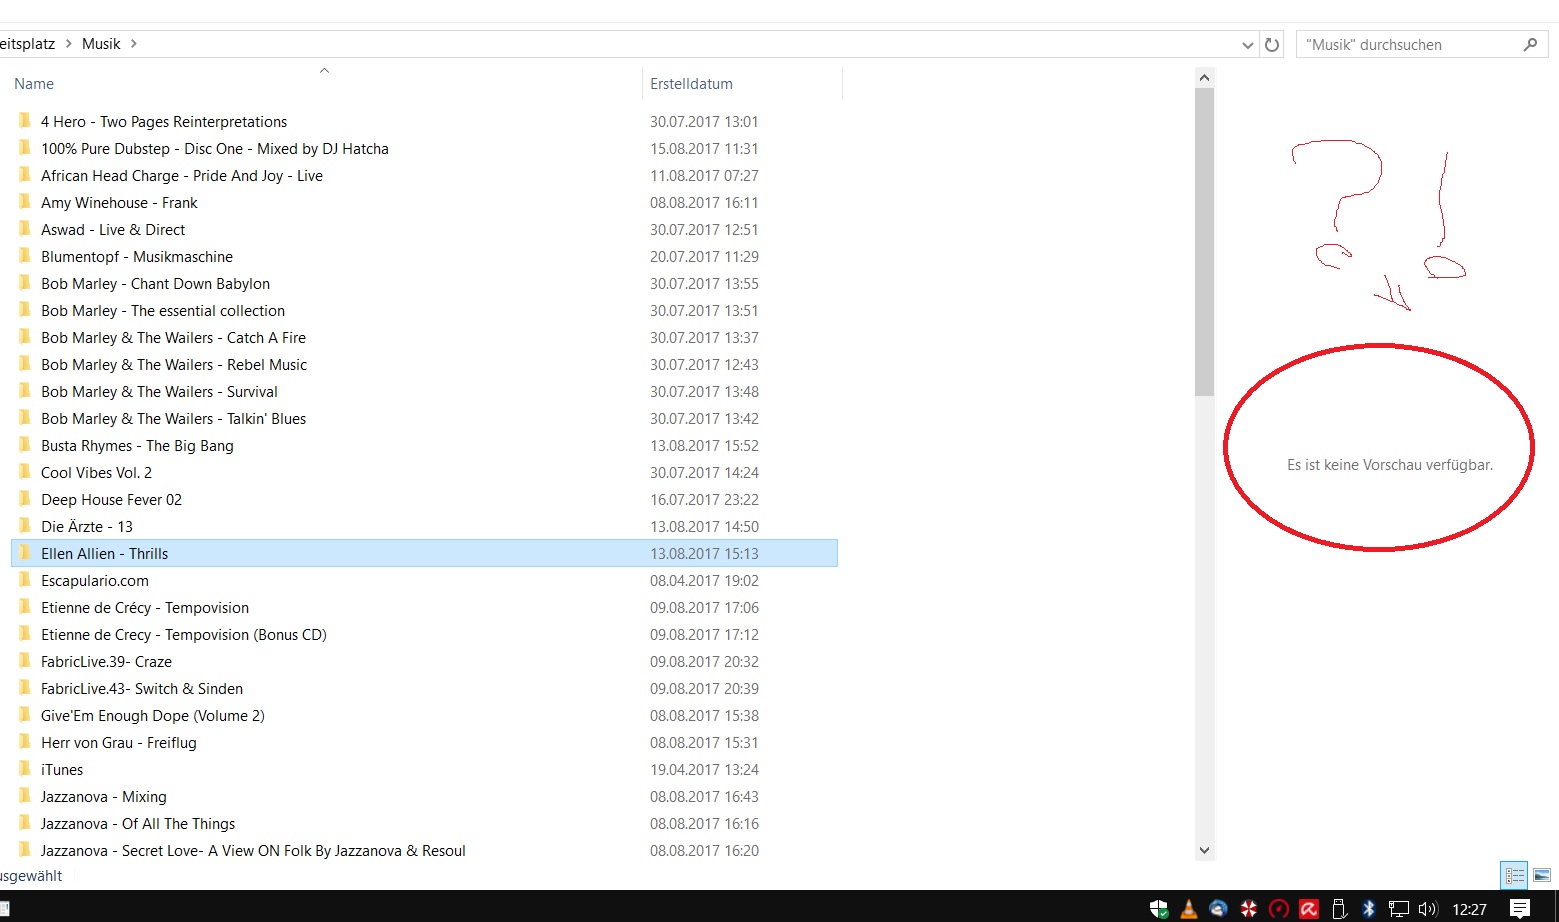Expand the chevron after Musik in breadcrumb
Screen dimensions: 1559x922
(133, 44)
